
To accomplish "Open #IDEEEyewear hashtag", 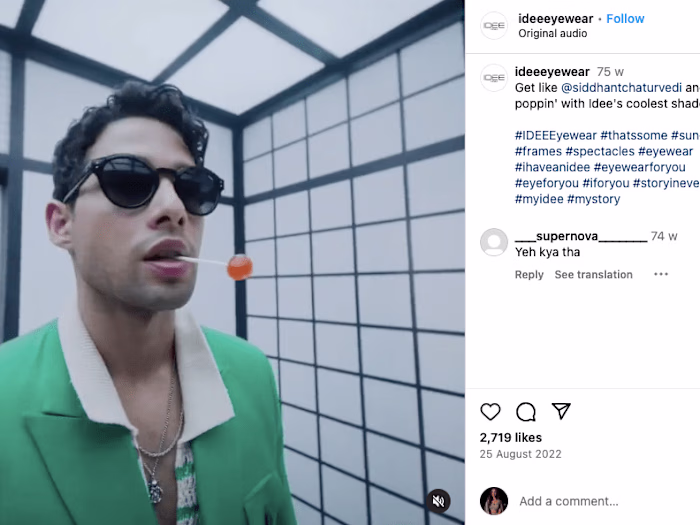I will point(555,135).
